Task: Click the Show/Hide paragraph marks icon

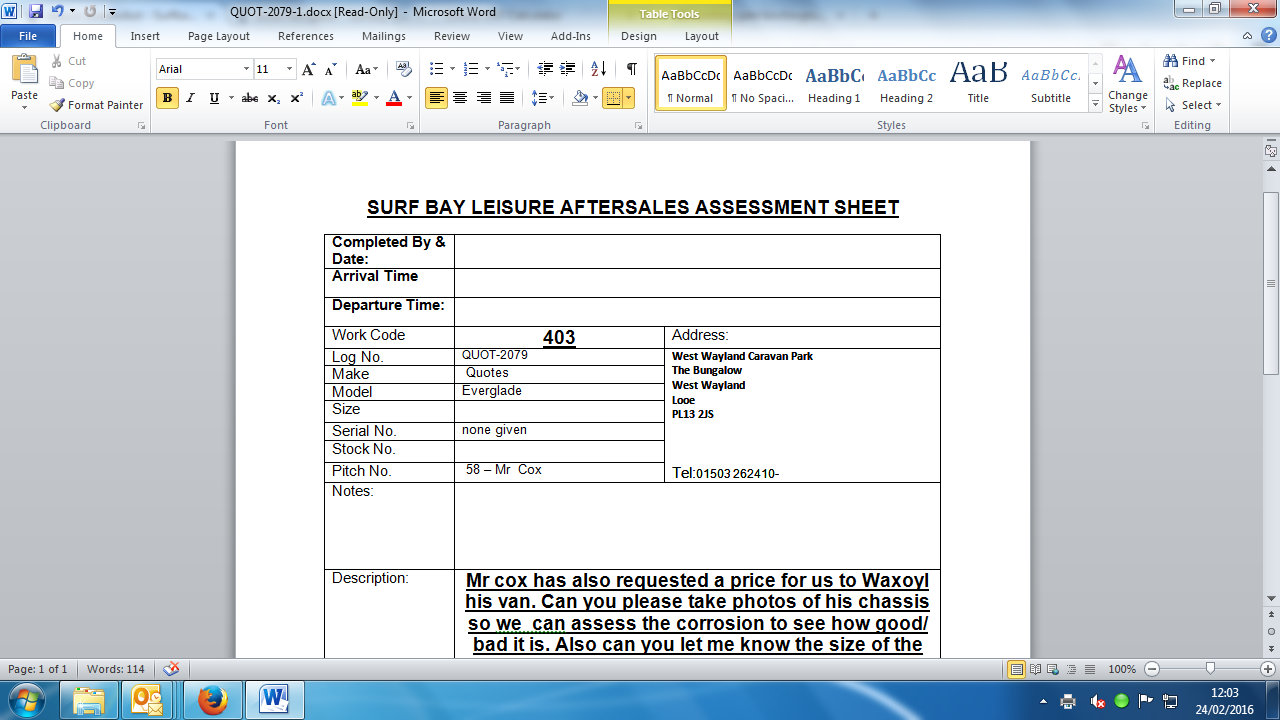Action: [631, 69]
